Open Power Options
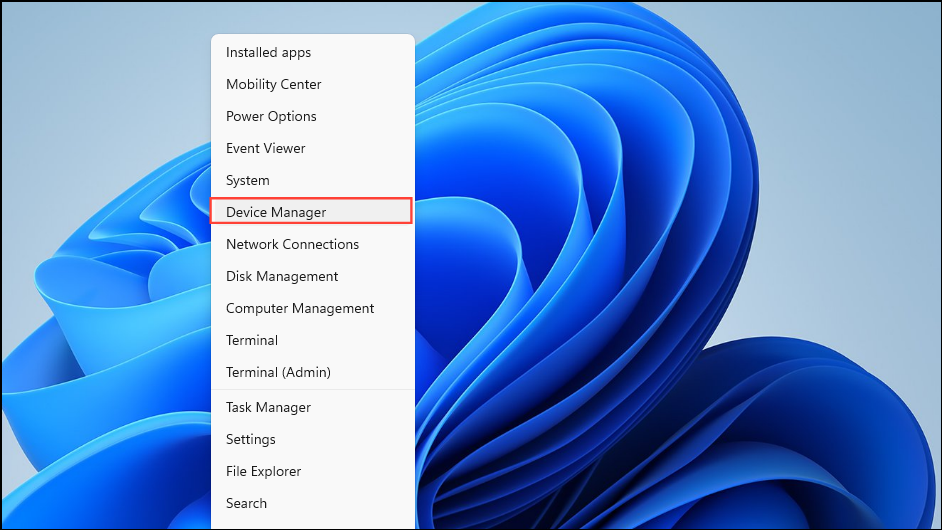The image size is (942, 530). tap(312, 116)
